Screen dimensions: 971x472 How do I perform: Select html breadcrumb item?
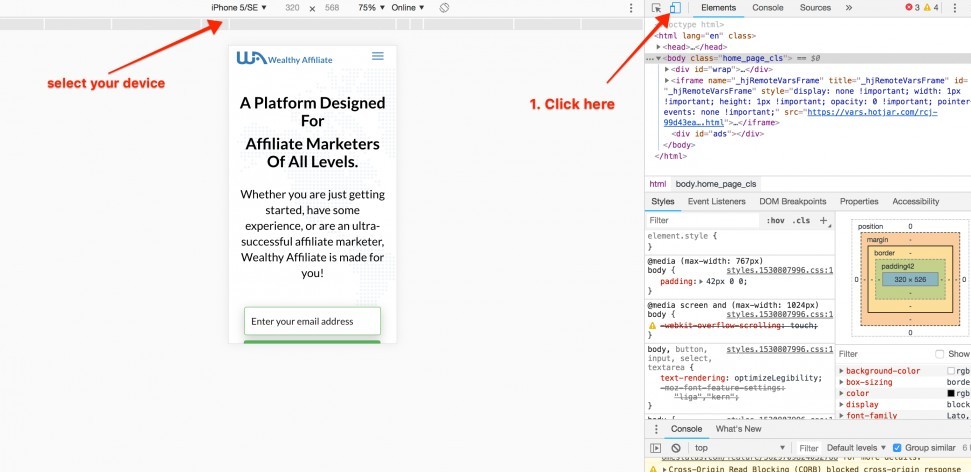(x=658, y=184)
